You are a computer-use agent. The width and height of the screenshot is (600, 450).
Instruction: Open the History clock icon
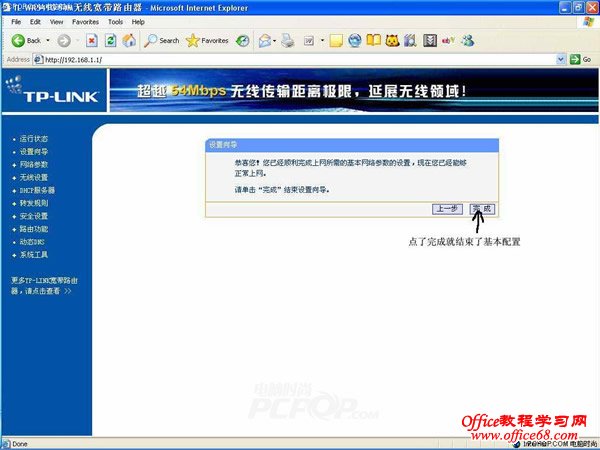coord(242,41)
